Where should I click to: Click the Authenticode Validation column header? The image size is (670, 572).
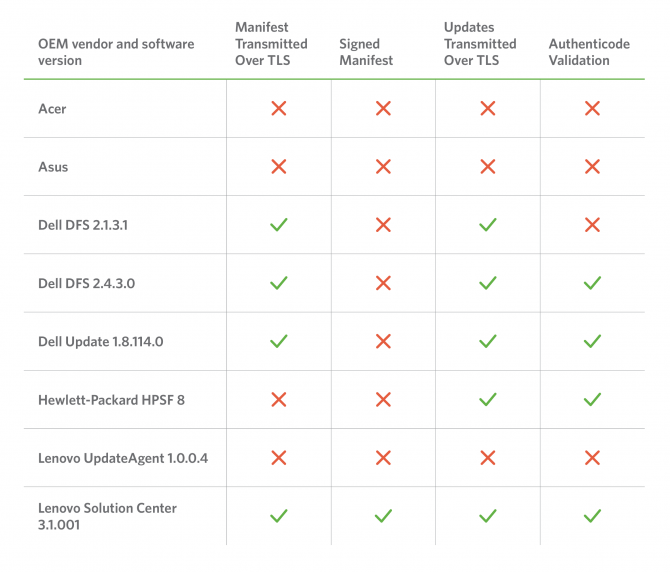589,52
